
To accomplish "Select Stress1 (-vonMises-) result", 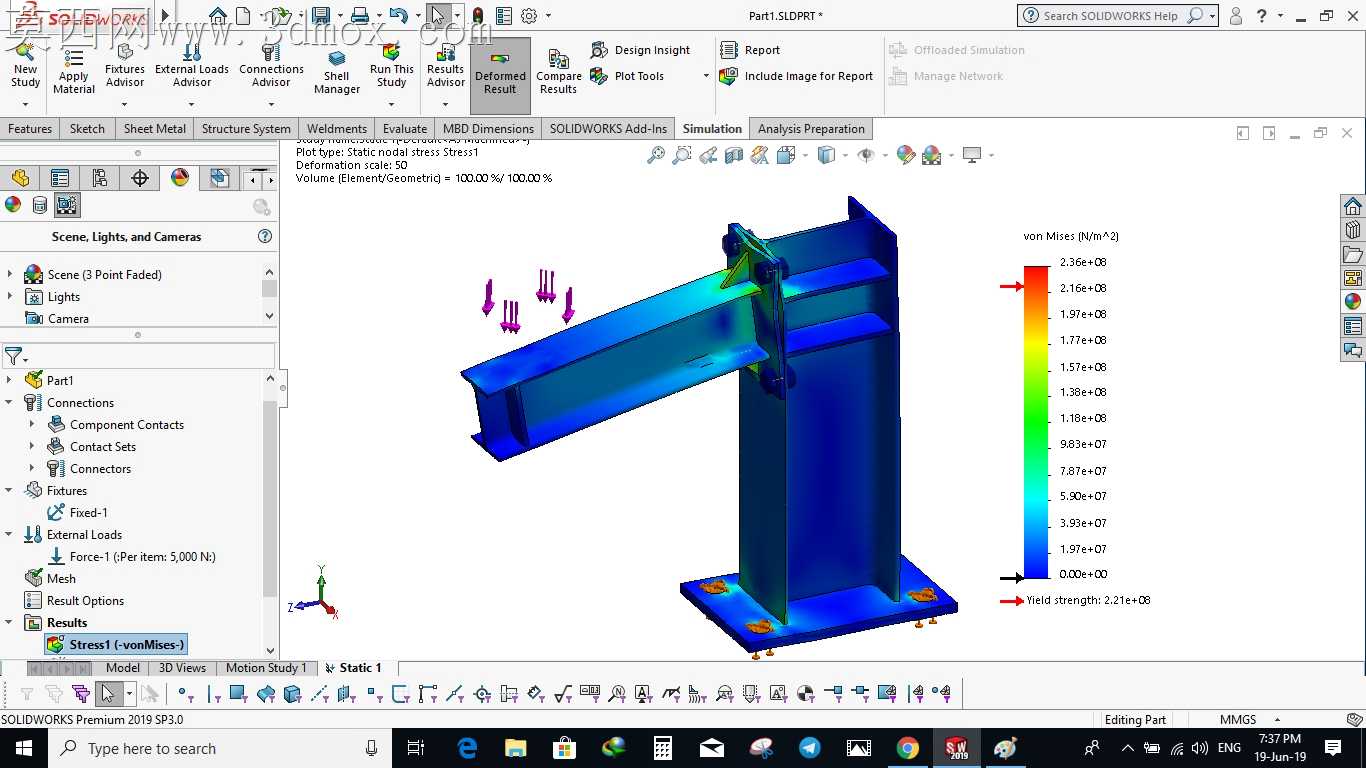I will 116,644.
